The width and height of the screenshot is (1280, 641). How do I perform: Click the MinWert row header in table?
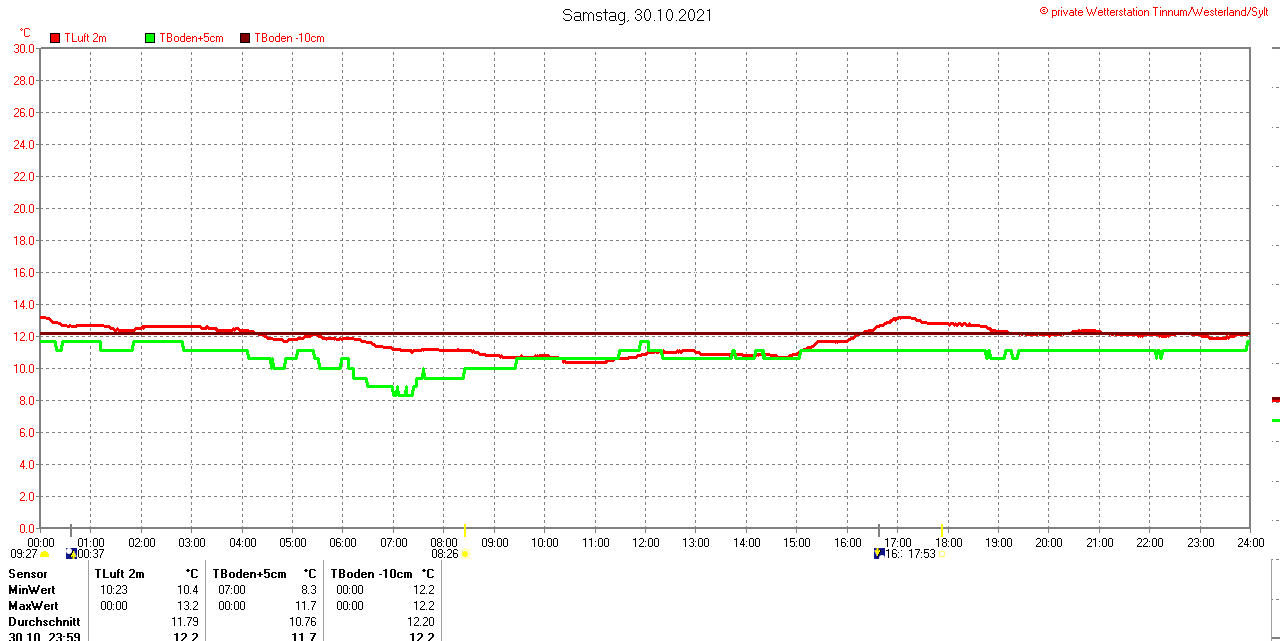click(33, 590)
